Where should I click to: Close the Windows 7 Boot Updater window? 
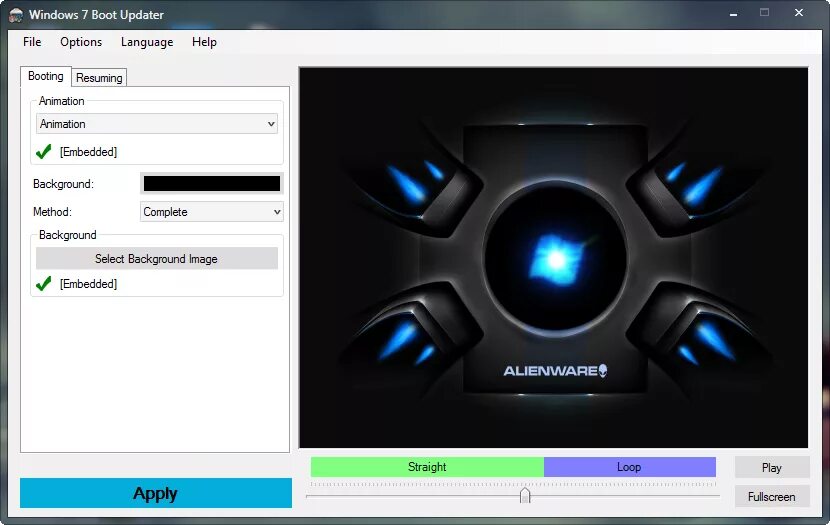[799, 13]
